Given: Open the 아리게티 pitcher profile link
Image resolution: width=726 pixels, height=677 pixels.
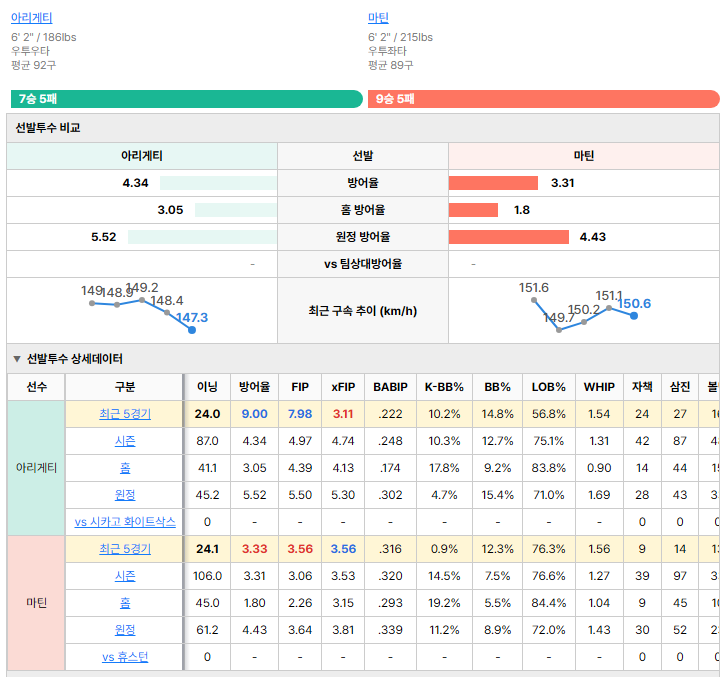Looking at the screenshot, I should pos(31,18).
